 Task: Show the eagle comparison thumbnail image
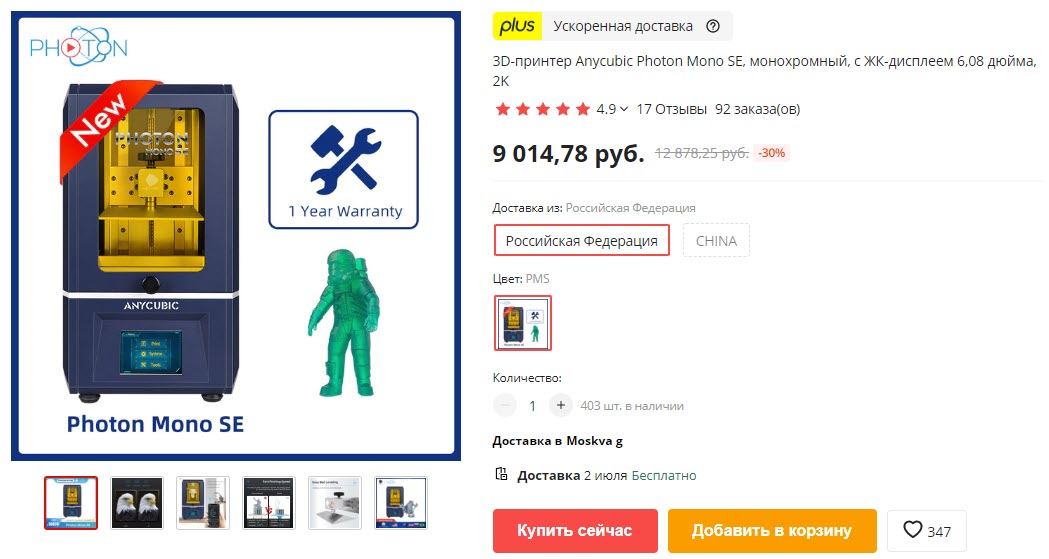tap(136, 503)
